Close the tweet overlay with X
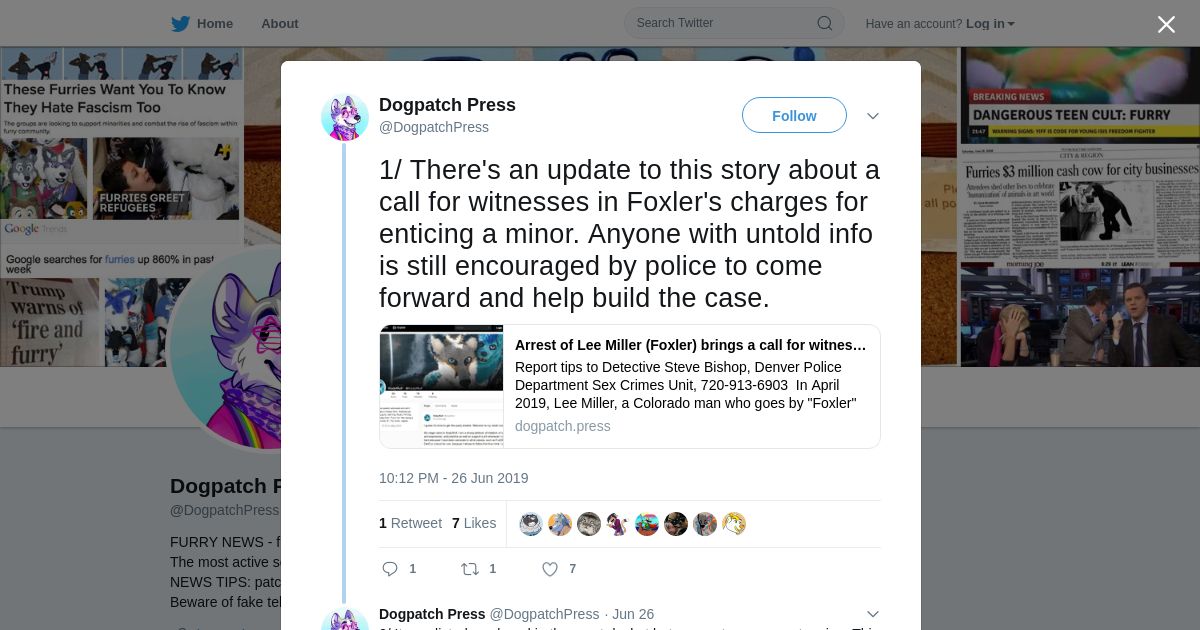This screenshot has height=630, width=1200. [1166, 24]
